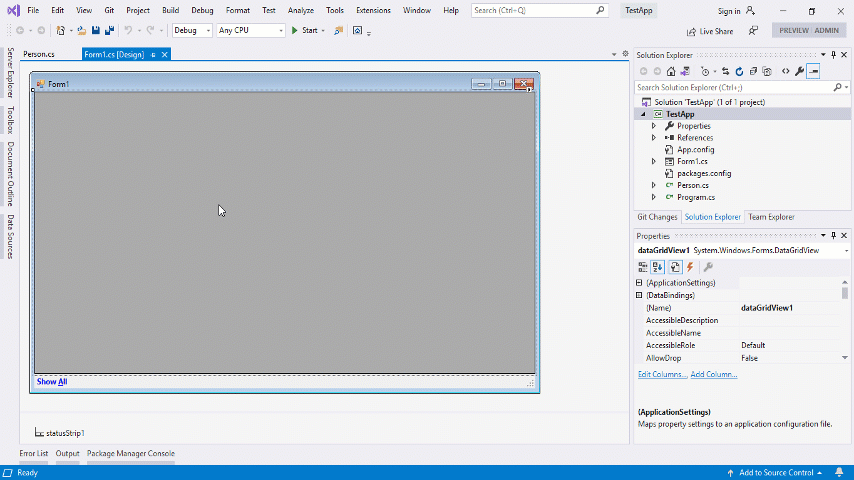The image size is (854, 480).
Task: Pin the Form1.cs [Design] tab
Action: coord(153,54)
